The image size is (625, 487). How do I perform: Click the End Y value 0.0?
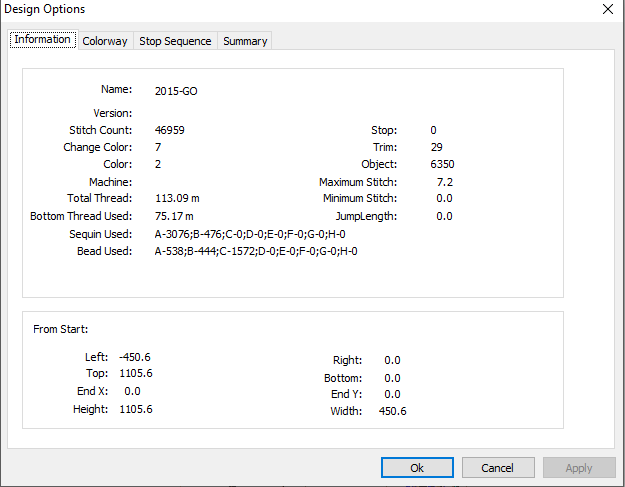(x=392, y=394)
